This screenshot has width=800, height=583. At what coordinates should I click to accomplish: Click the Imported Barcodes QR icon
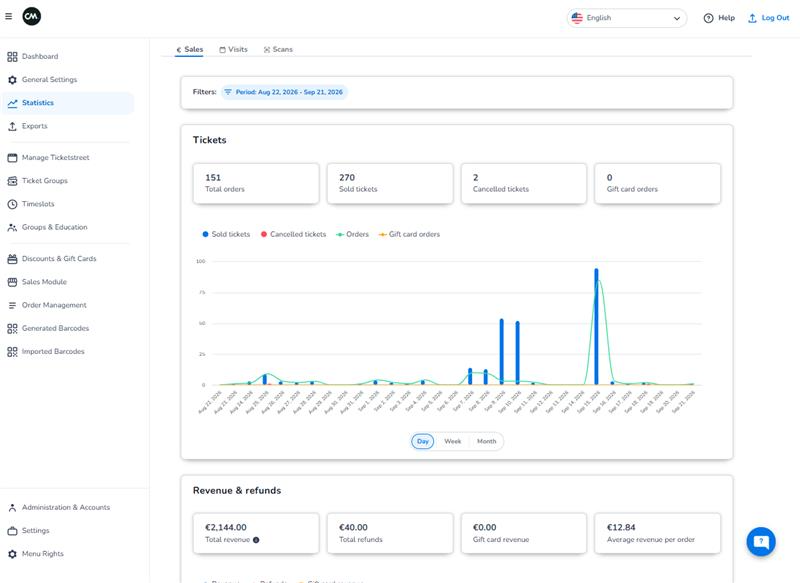click(12, 352)
